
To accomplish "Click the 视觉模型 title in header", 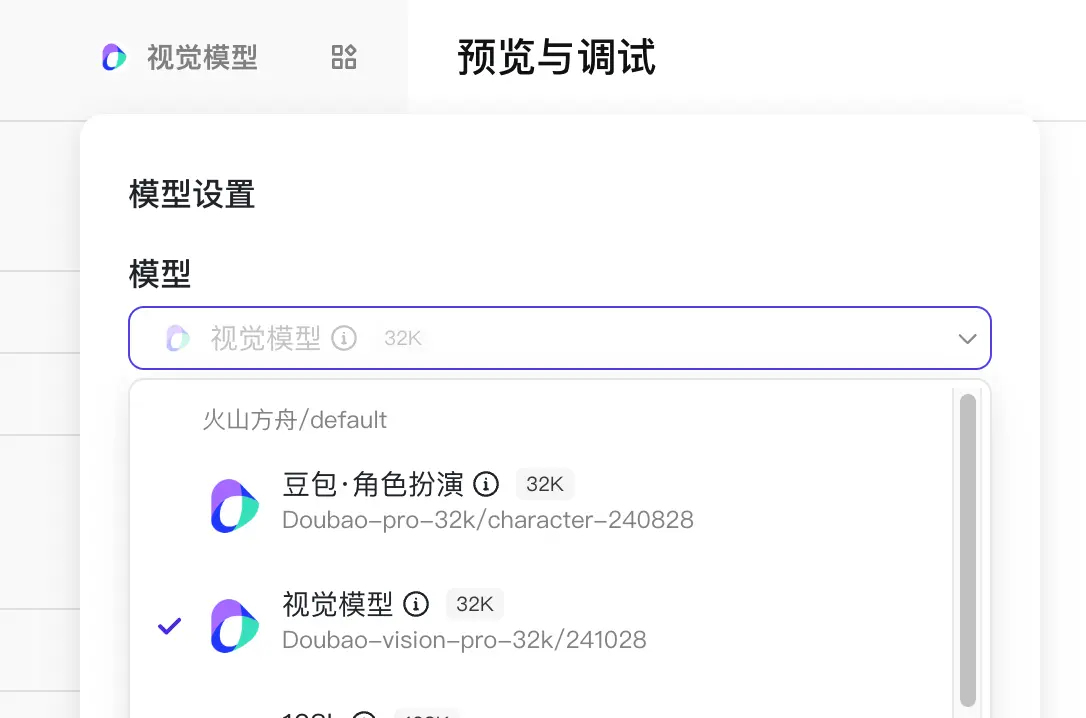I will 202,57.
